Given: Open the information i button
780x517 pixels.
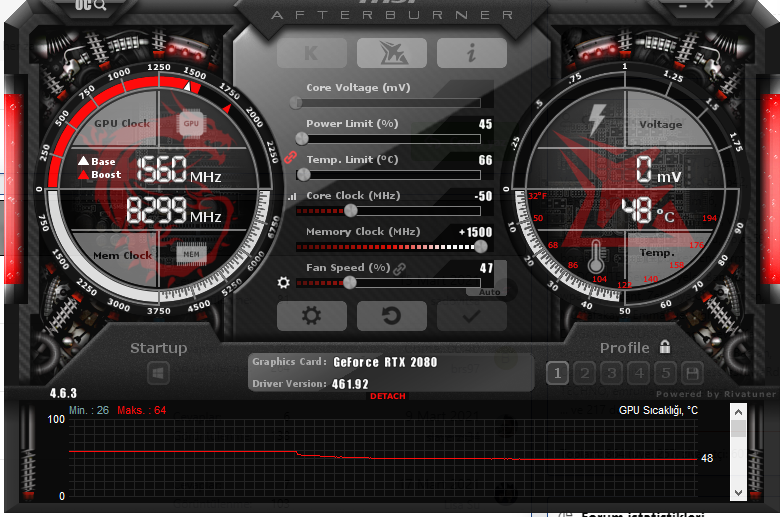Looking at the screenshot, I should click(472, 53).
